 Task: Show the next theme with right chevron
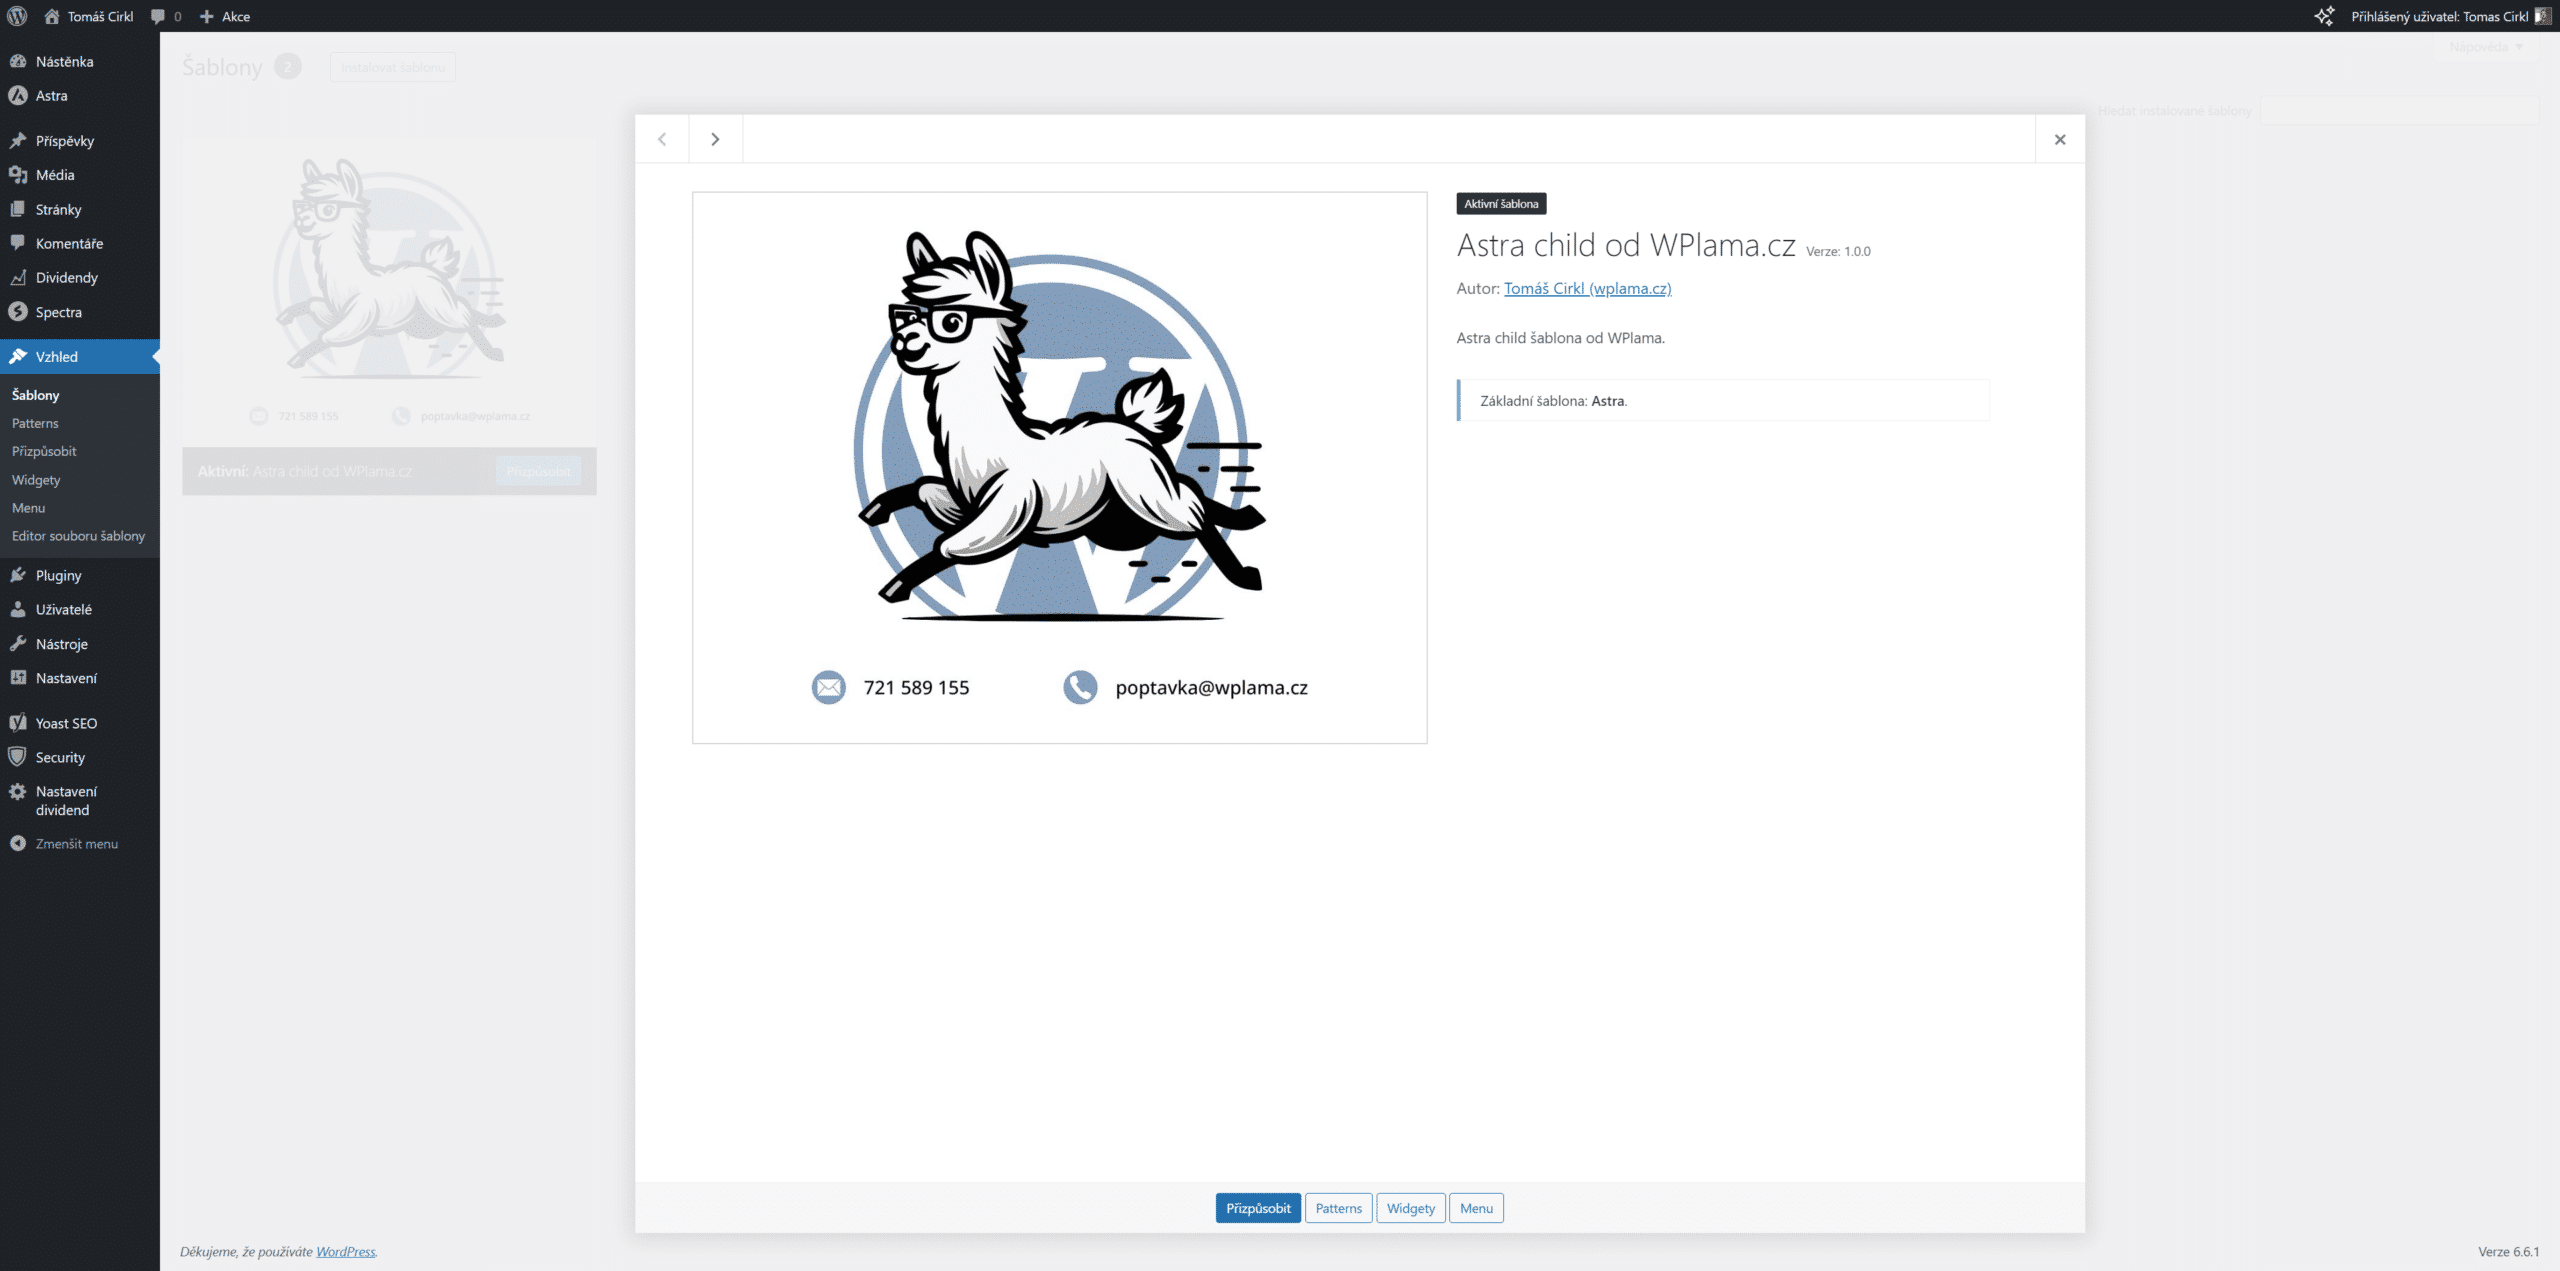coord(715,139)
